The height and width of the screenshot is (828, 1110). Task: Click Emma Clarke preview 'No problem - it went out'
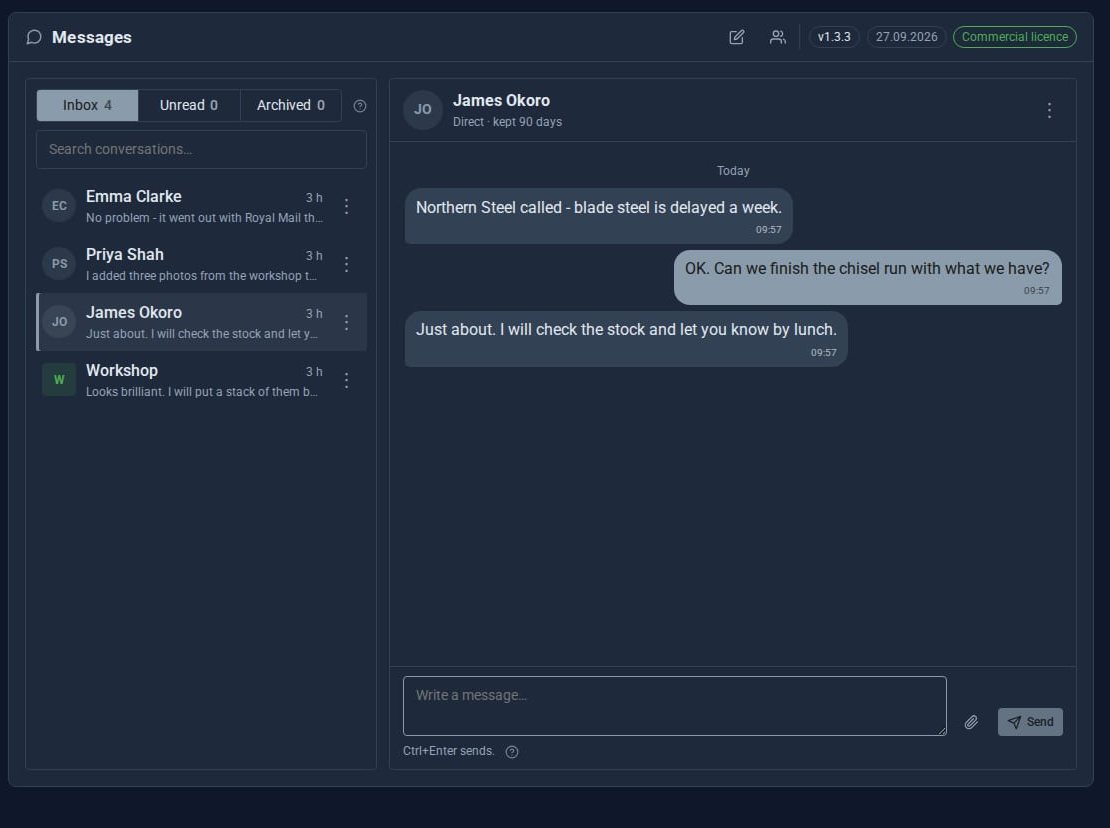click(x=204, y=218)
